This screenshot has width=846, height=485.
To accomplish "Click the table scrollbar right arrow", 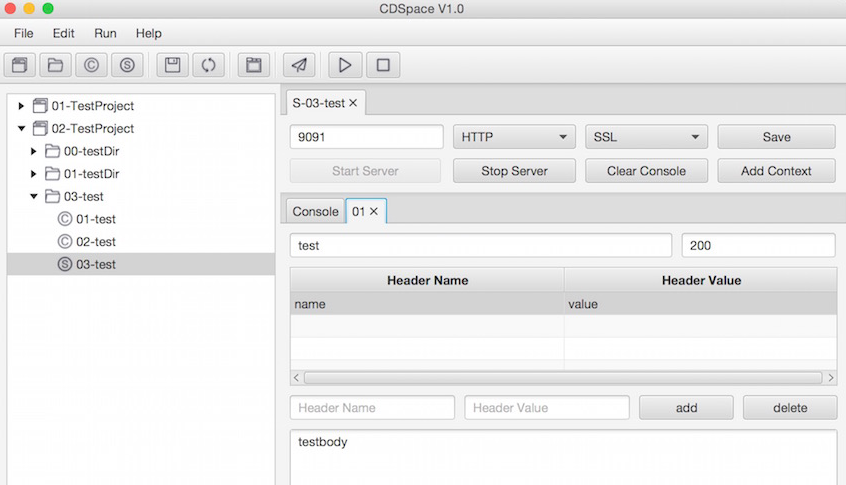I will tap(831, 378).
